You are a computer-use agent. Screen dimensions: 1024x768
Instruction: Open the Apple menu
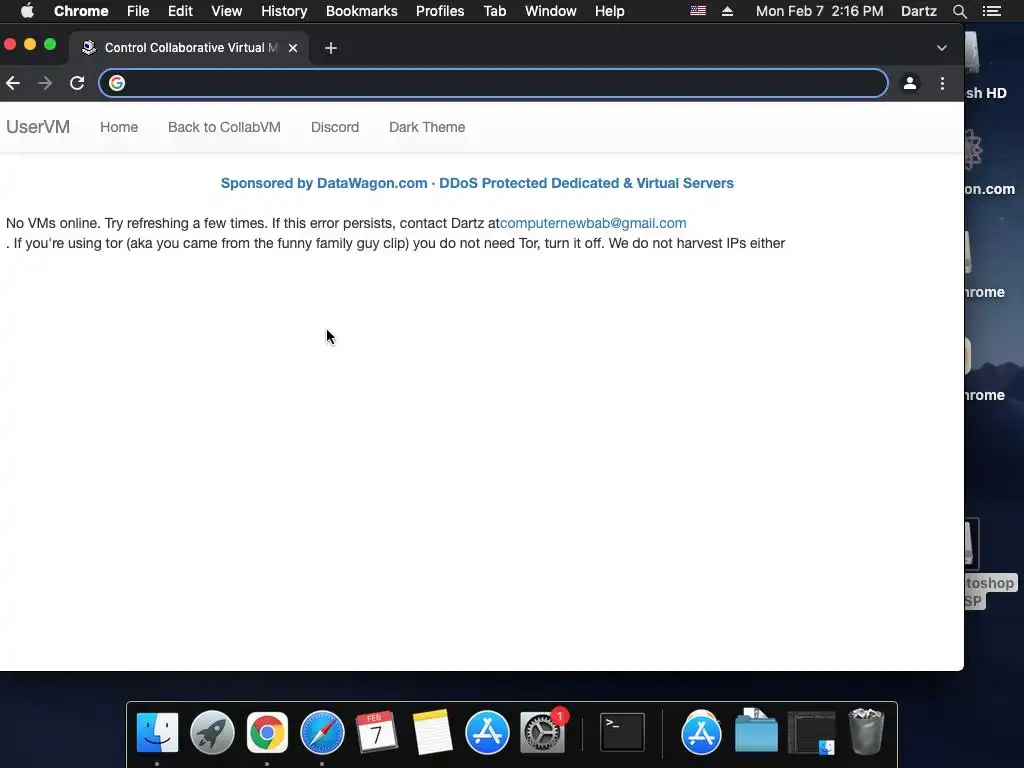(27, 11)
